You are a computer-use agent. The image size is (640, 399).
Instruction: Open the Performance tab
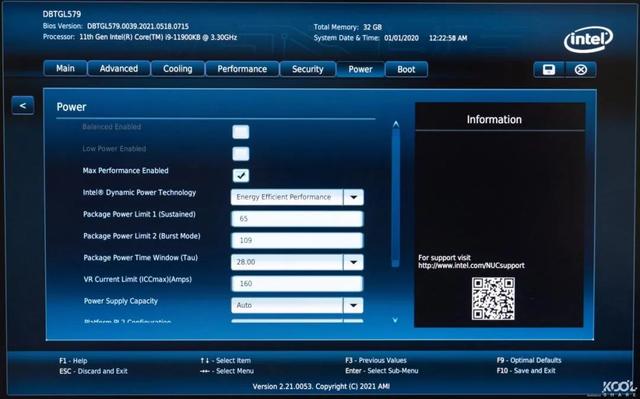click(242, 69)
